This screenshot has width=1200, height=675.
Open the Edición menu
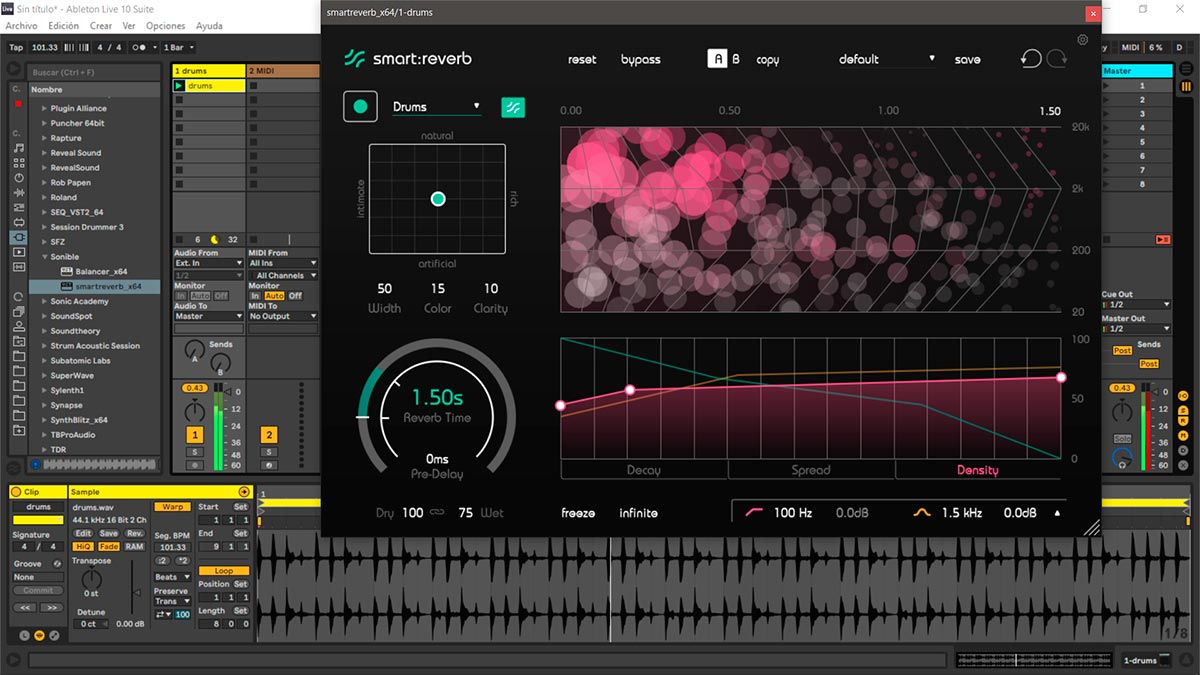coord(64,26)
